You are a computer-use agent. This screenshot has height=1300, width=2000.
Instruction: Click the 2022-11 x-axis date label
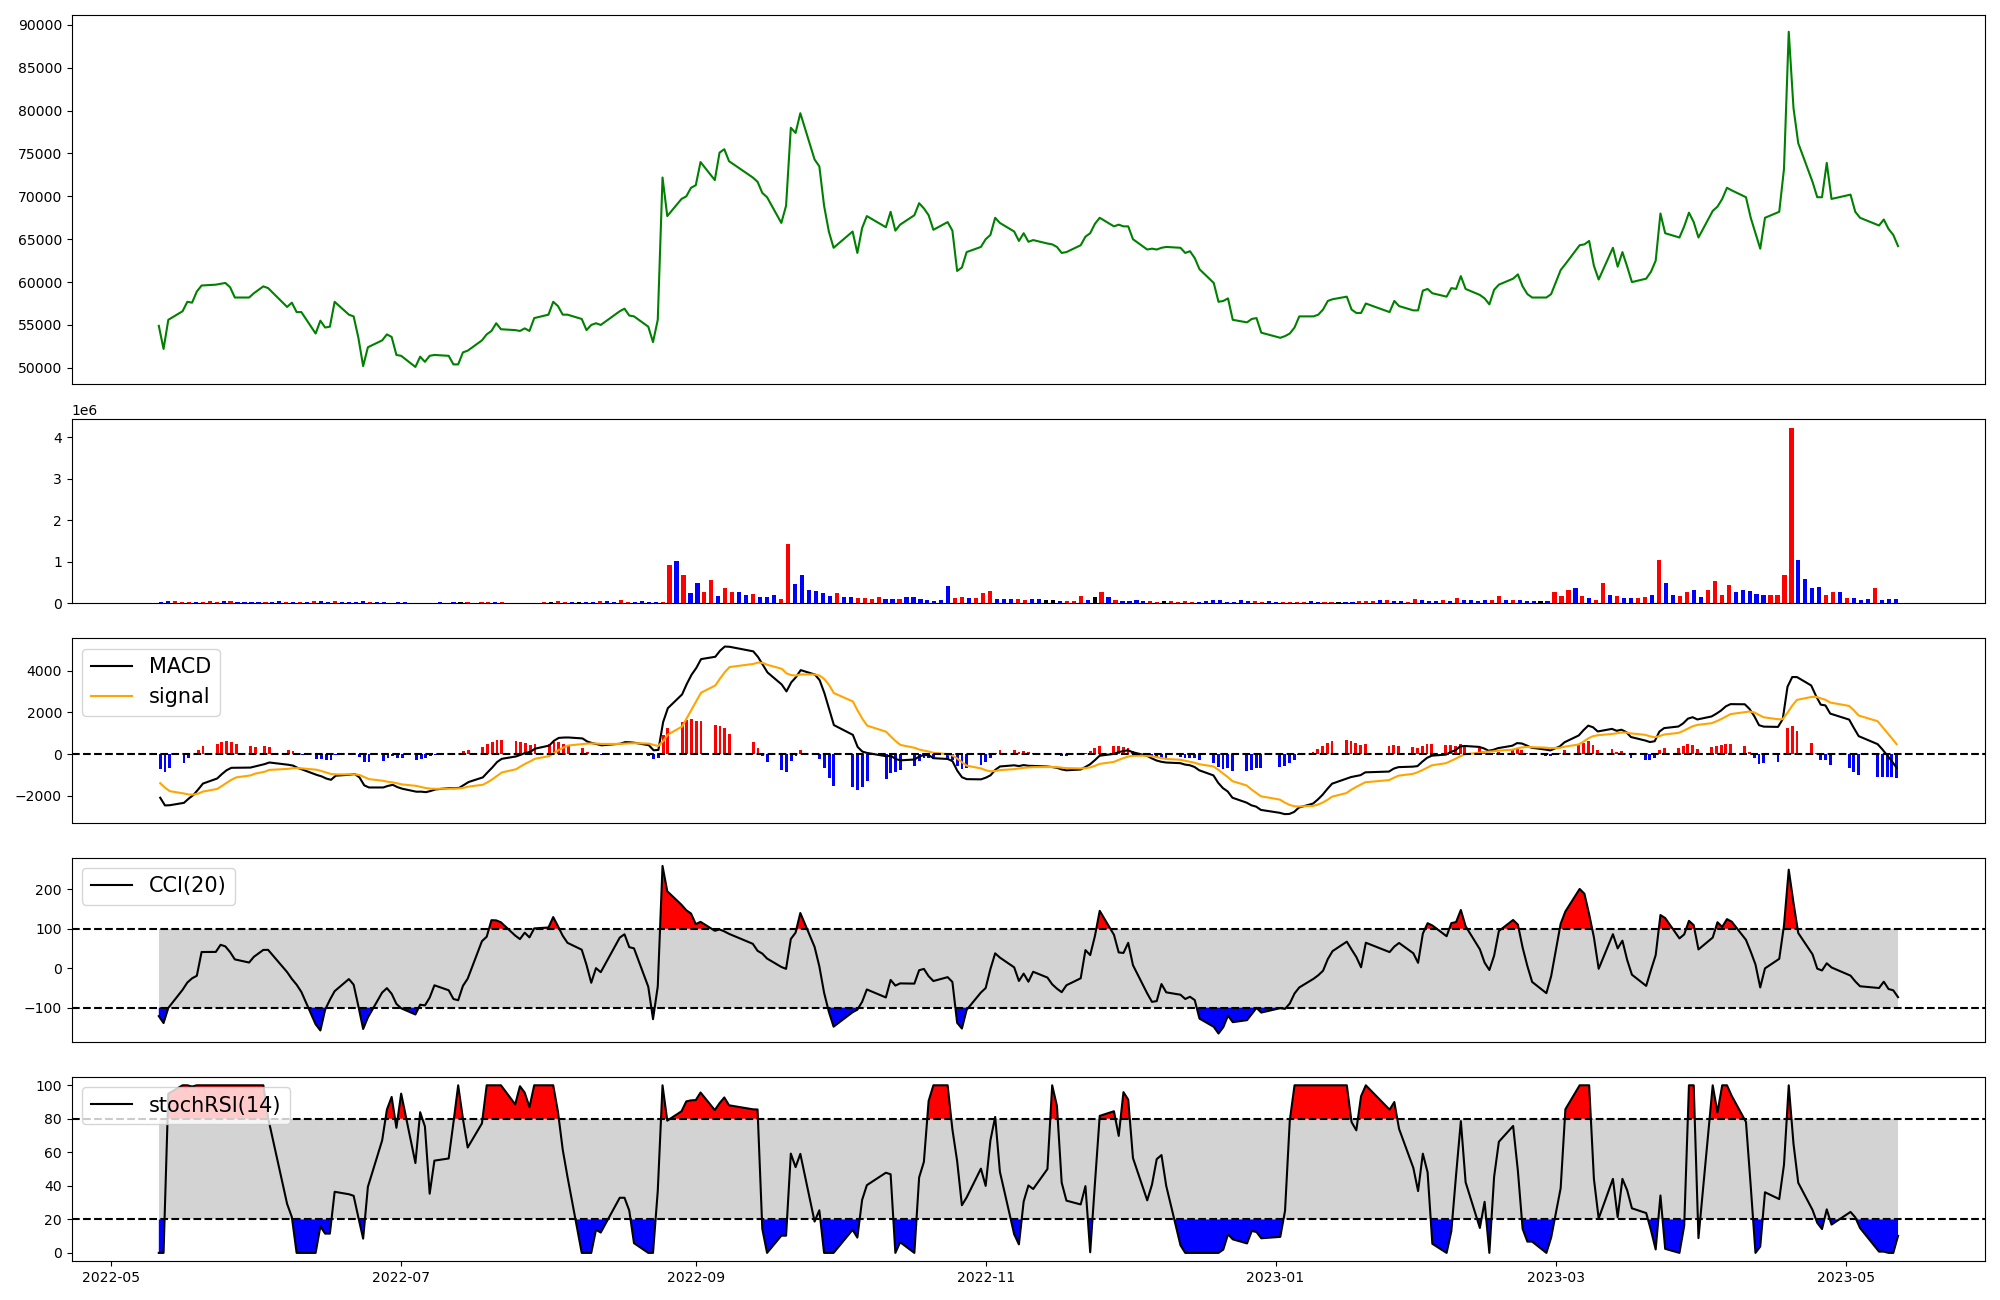pyautogui.click(x=986, y=1277)
